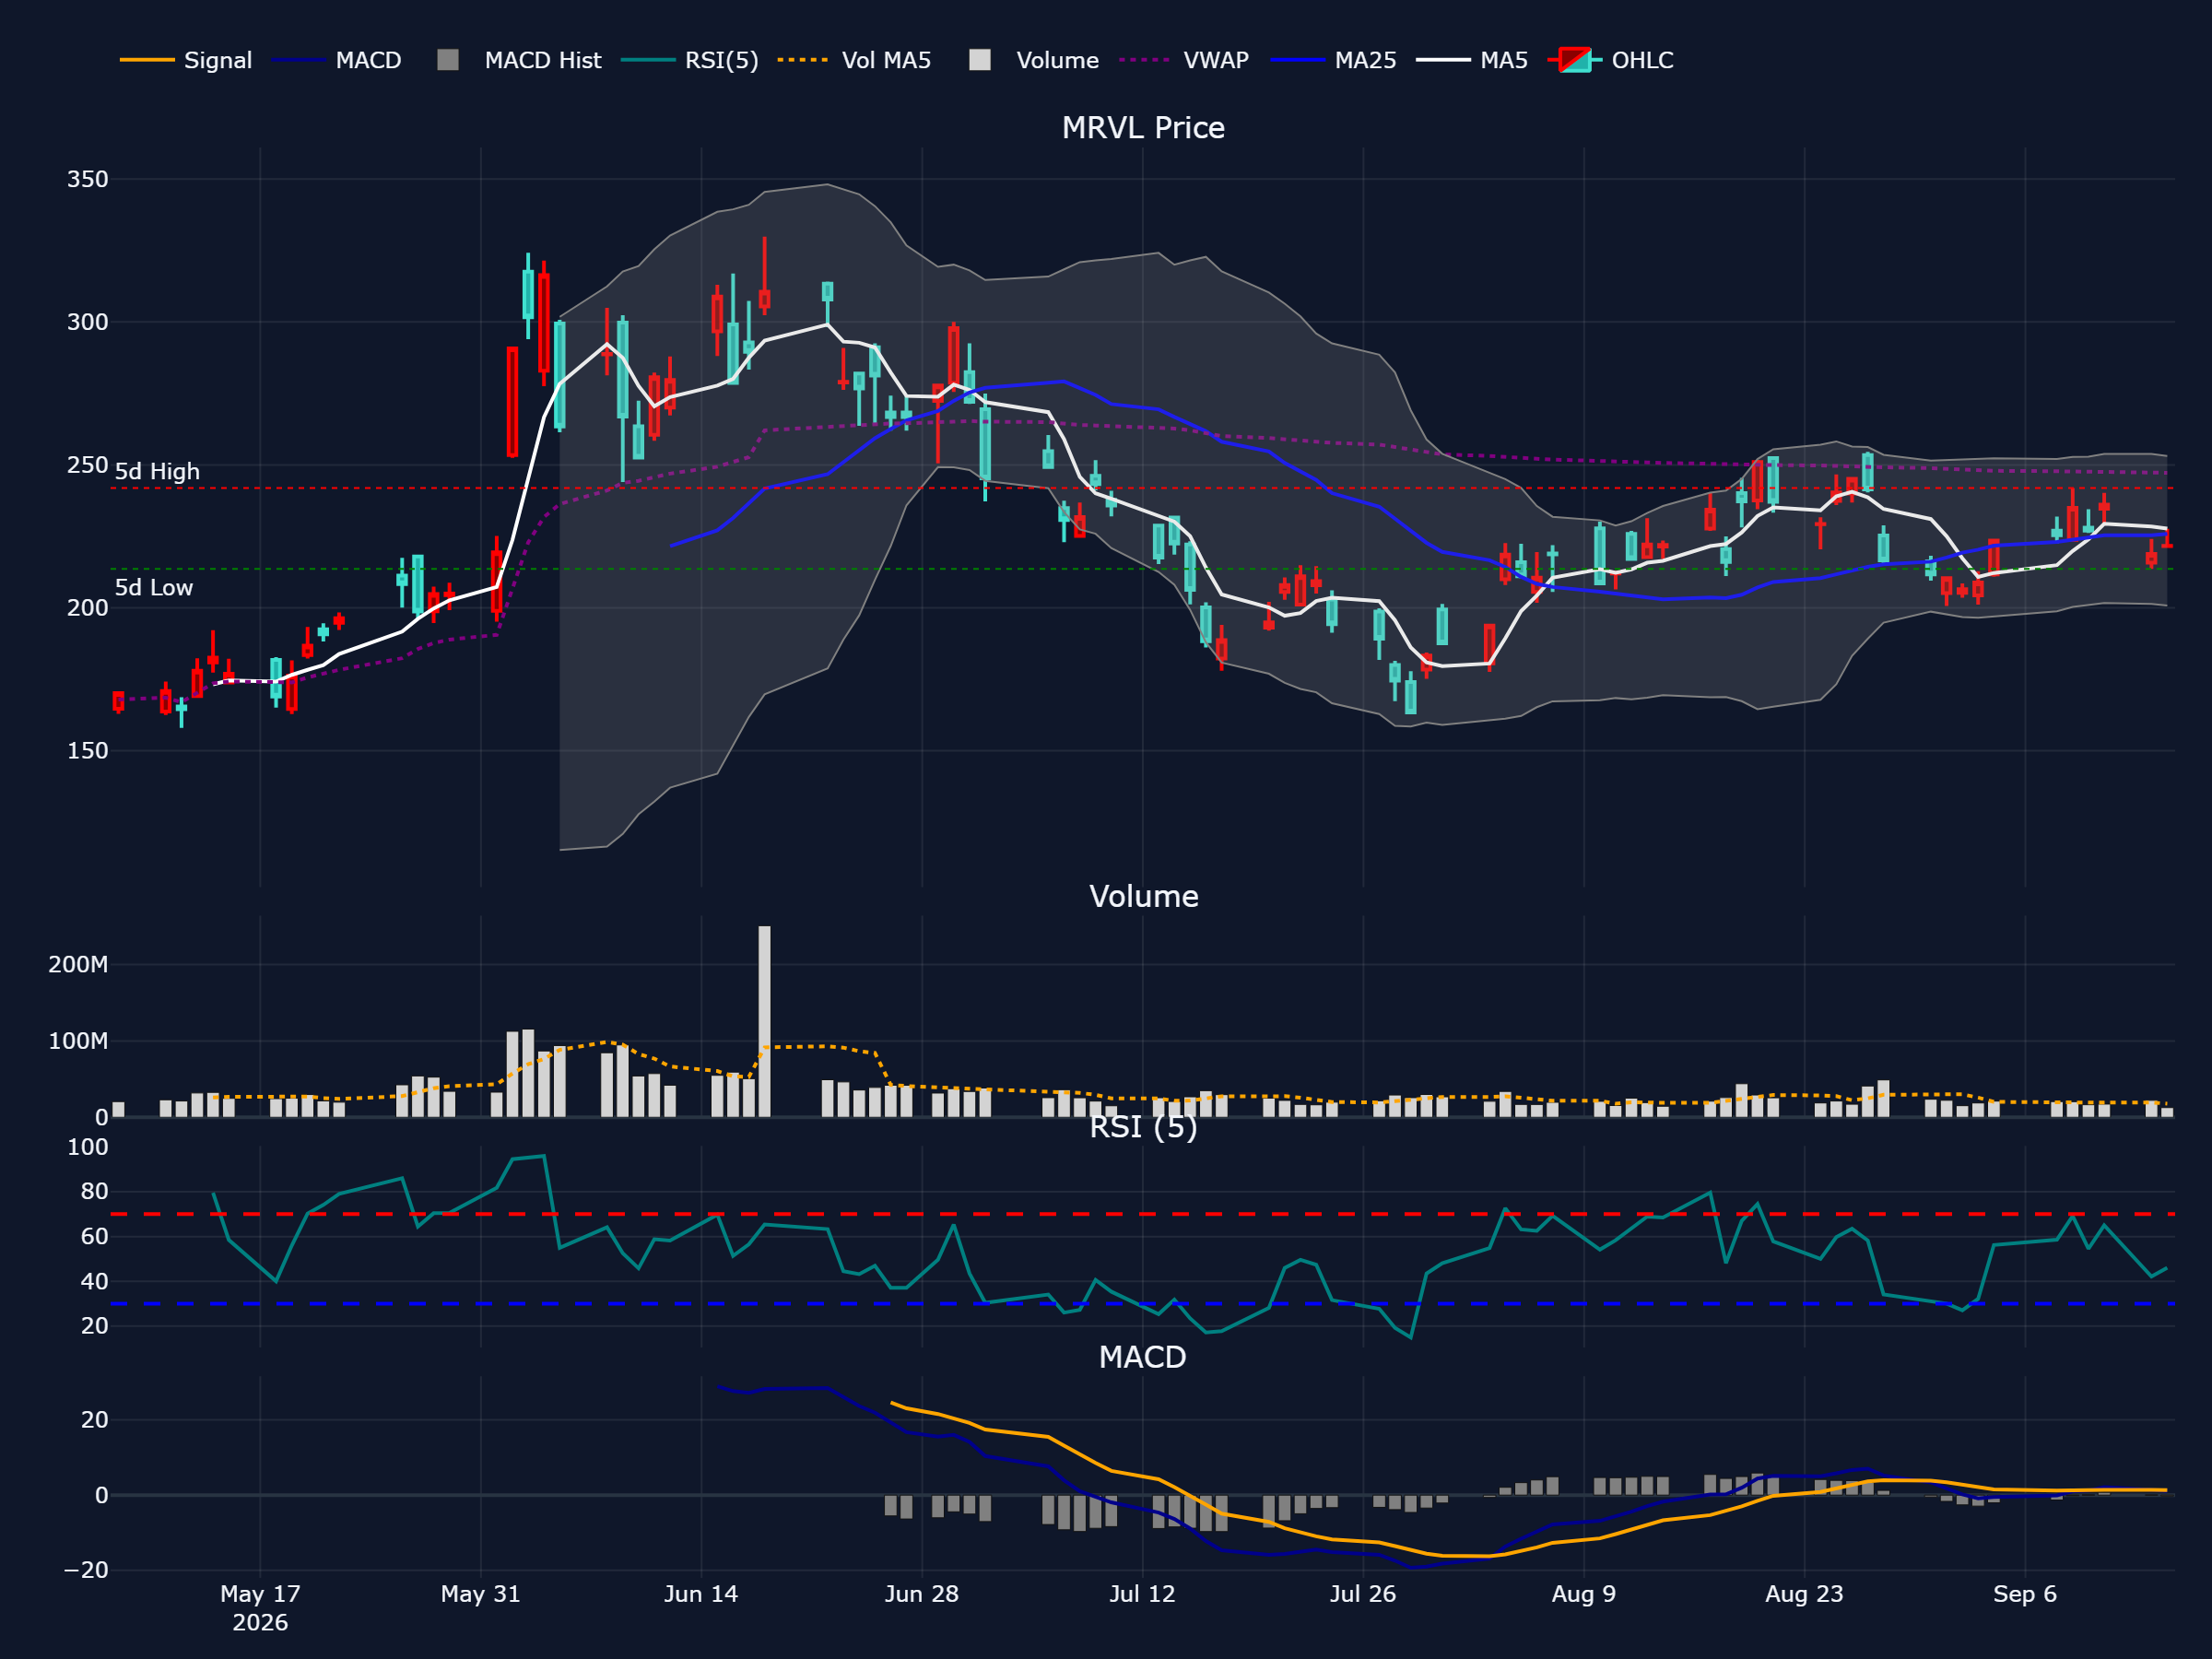Click the May 17 2026 date label

[x=260, y=1608]
